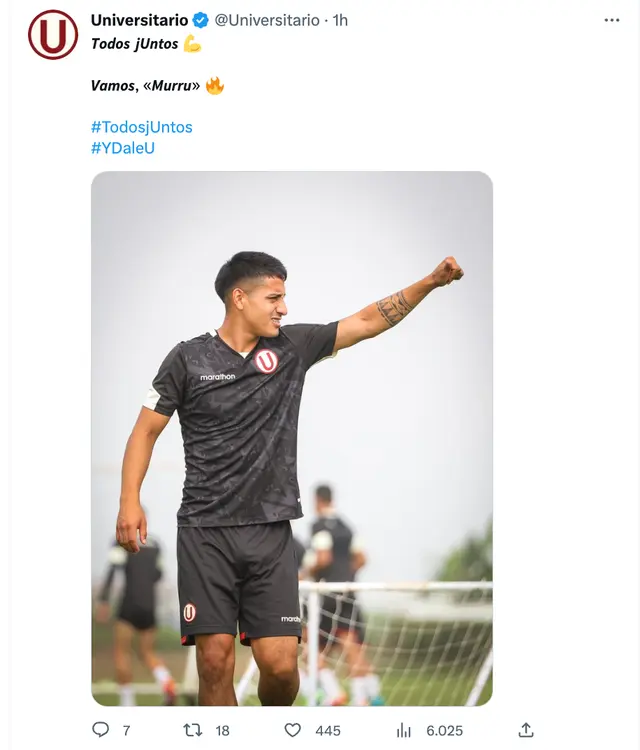640x750 pixels.
Task: Click the blue verified badge
Action: (x=201, y=20)
